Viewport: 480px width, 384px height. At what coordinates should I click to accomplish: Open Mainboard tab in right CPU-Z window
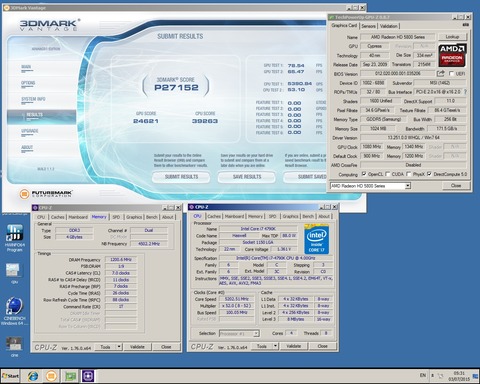pyautogui.click(x=234, y=216)
